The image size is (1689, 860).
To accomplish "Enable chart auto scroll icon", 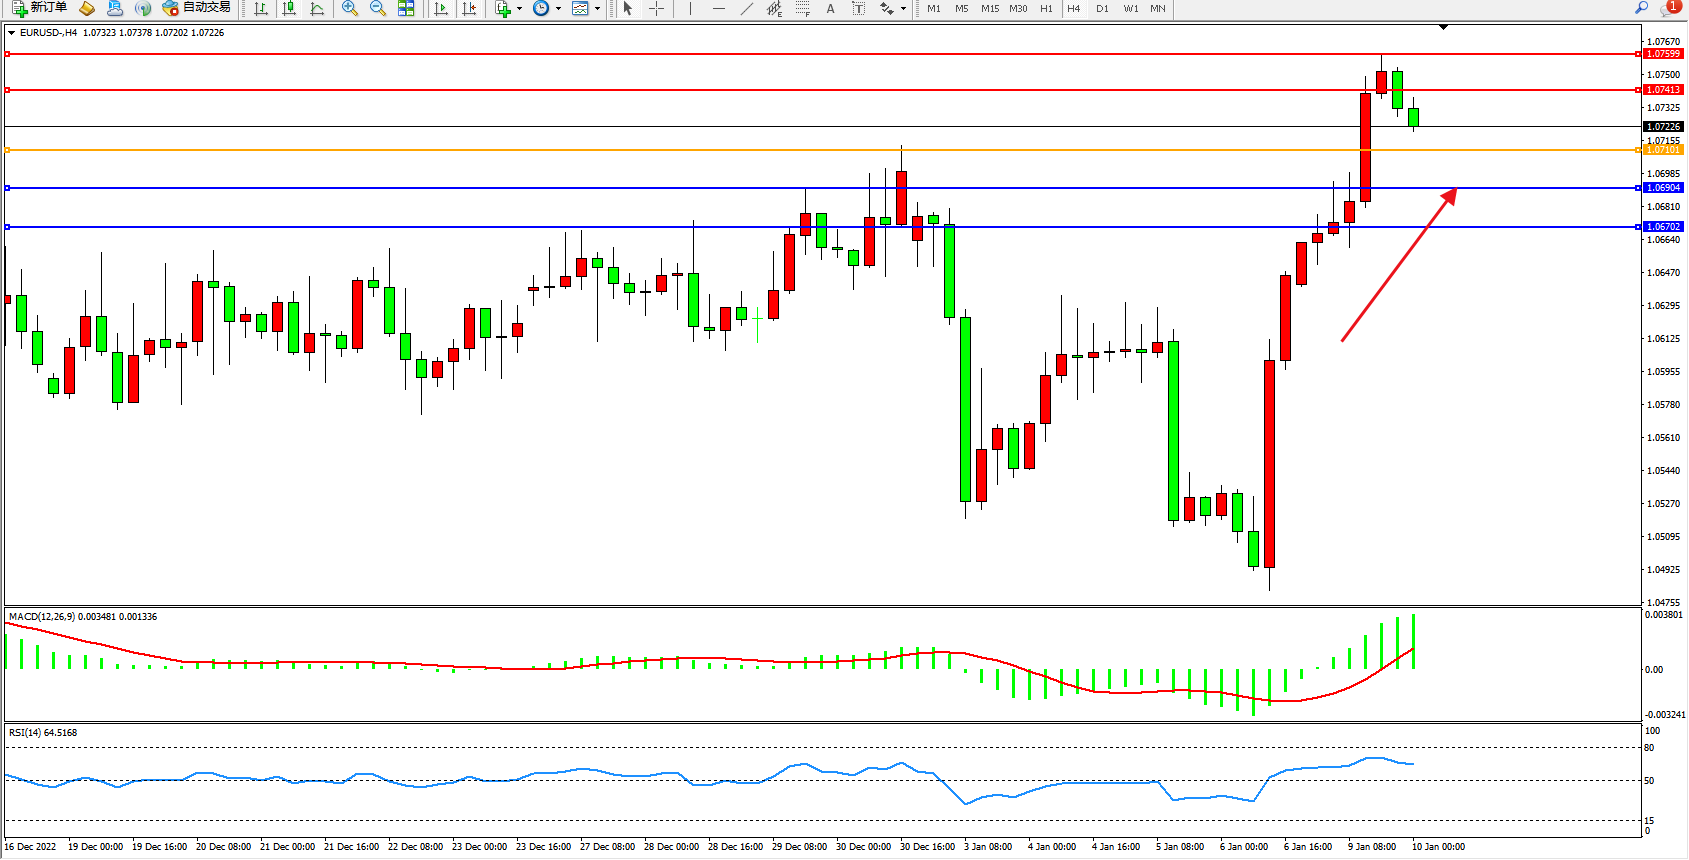I will pos(441,8).
